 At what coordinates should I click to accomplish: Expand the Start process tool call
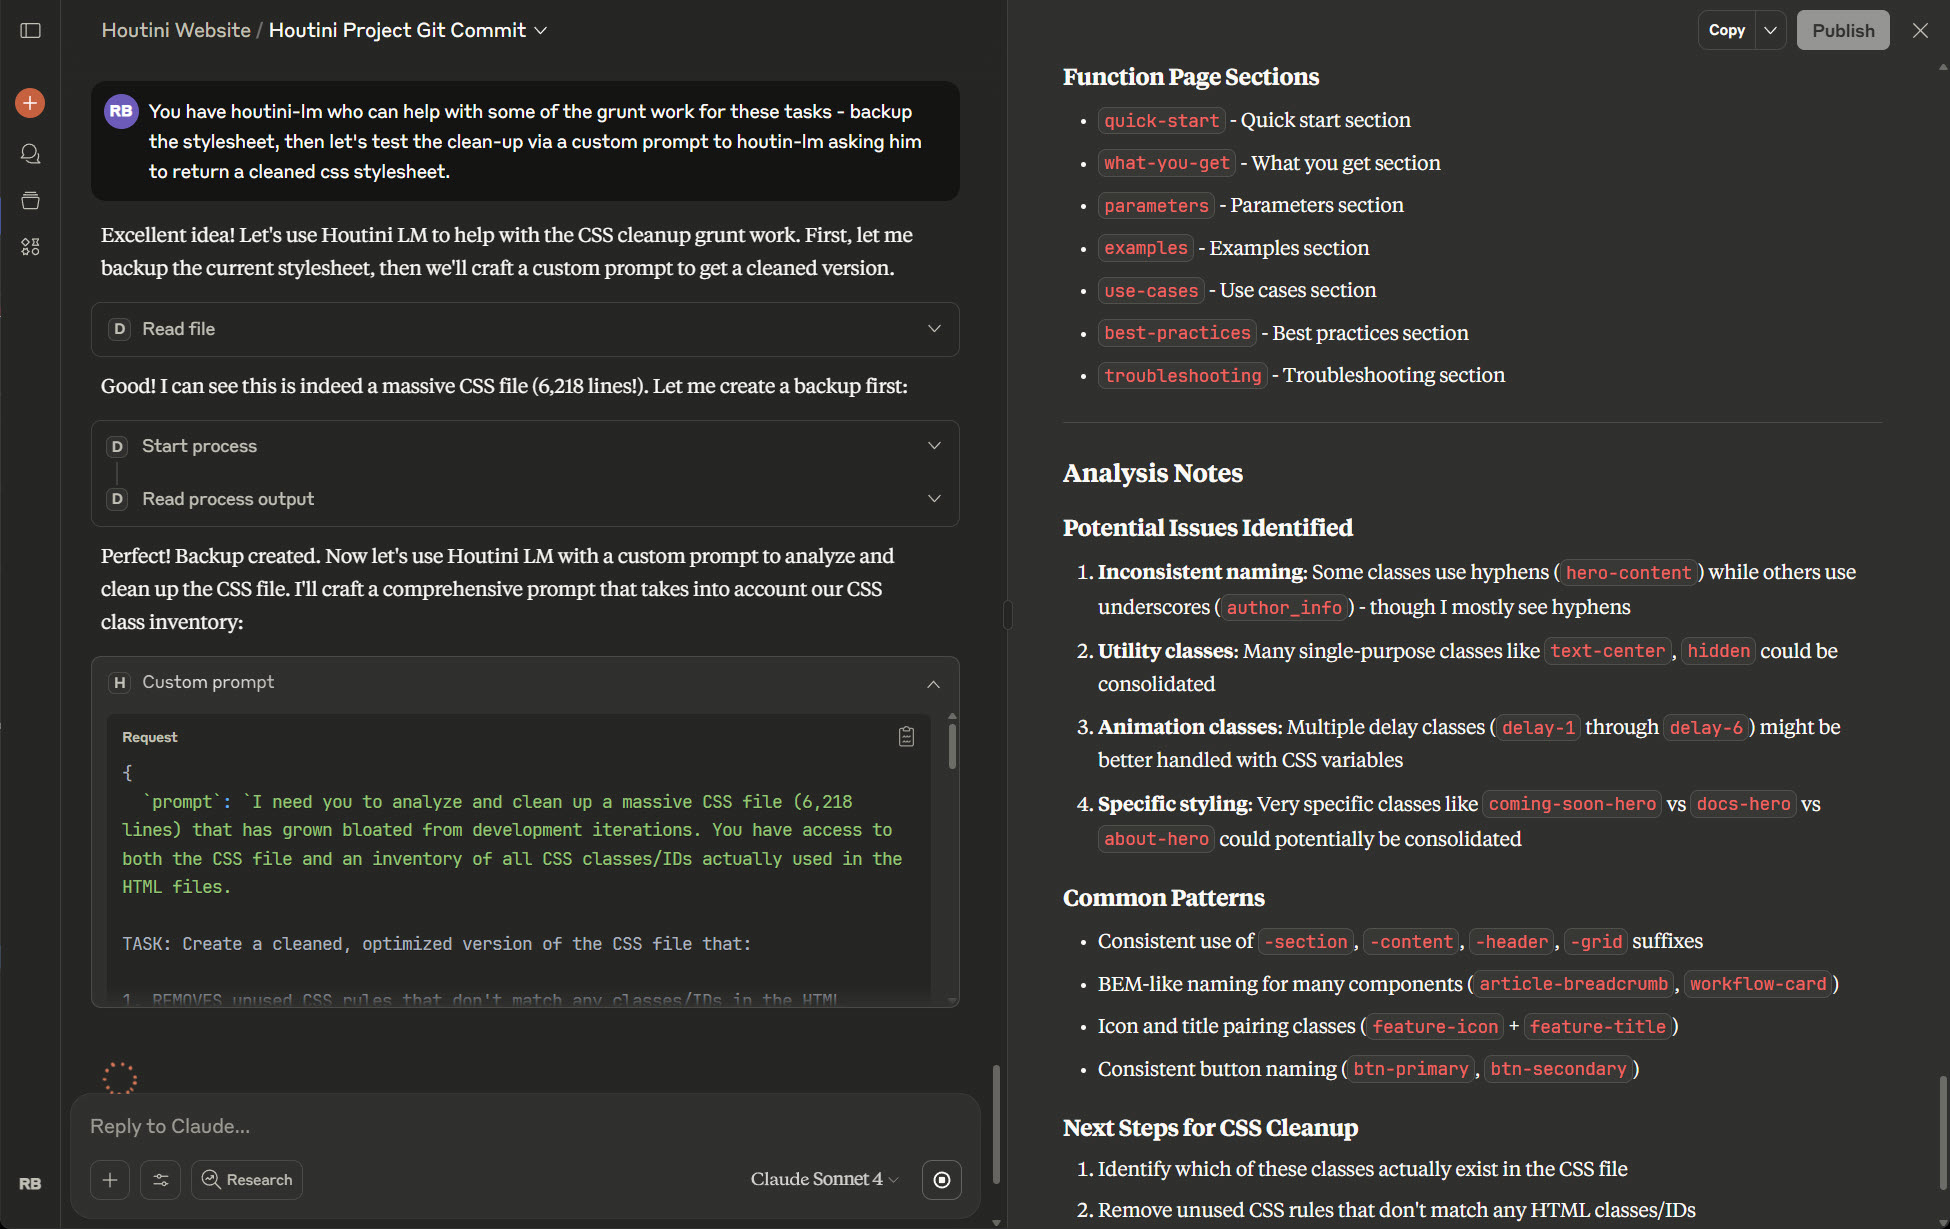[x=934, y=446]
